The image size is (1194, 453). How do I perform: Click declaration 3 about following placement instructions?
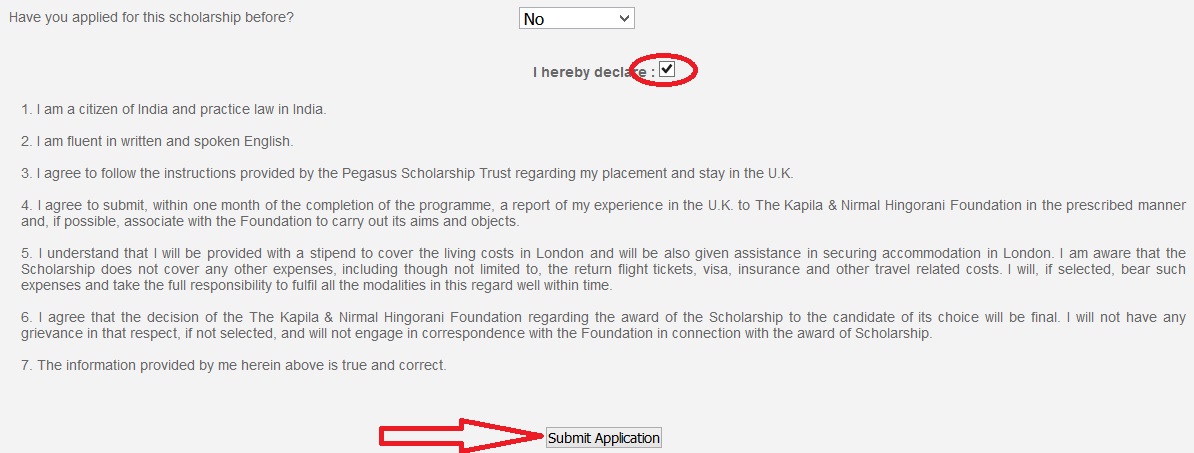[407, 173]
